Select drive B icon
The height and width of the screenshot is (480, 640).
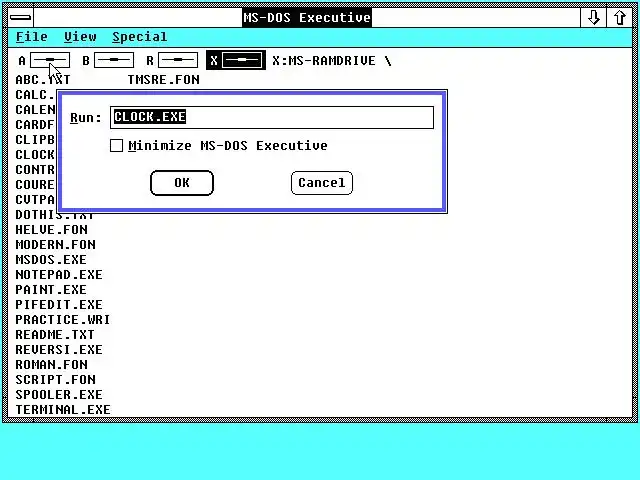(114, 60)
